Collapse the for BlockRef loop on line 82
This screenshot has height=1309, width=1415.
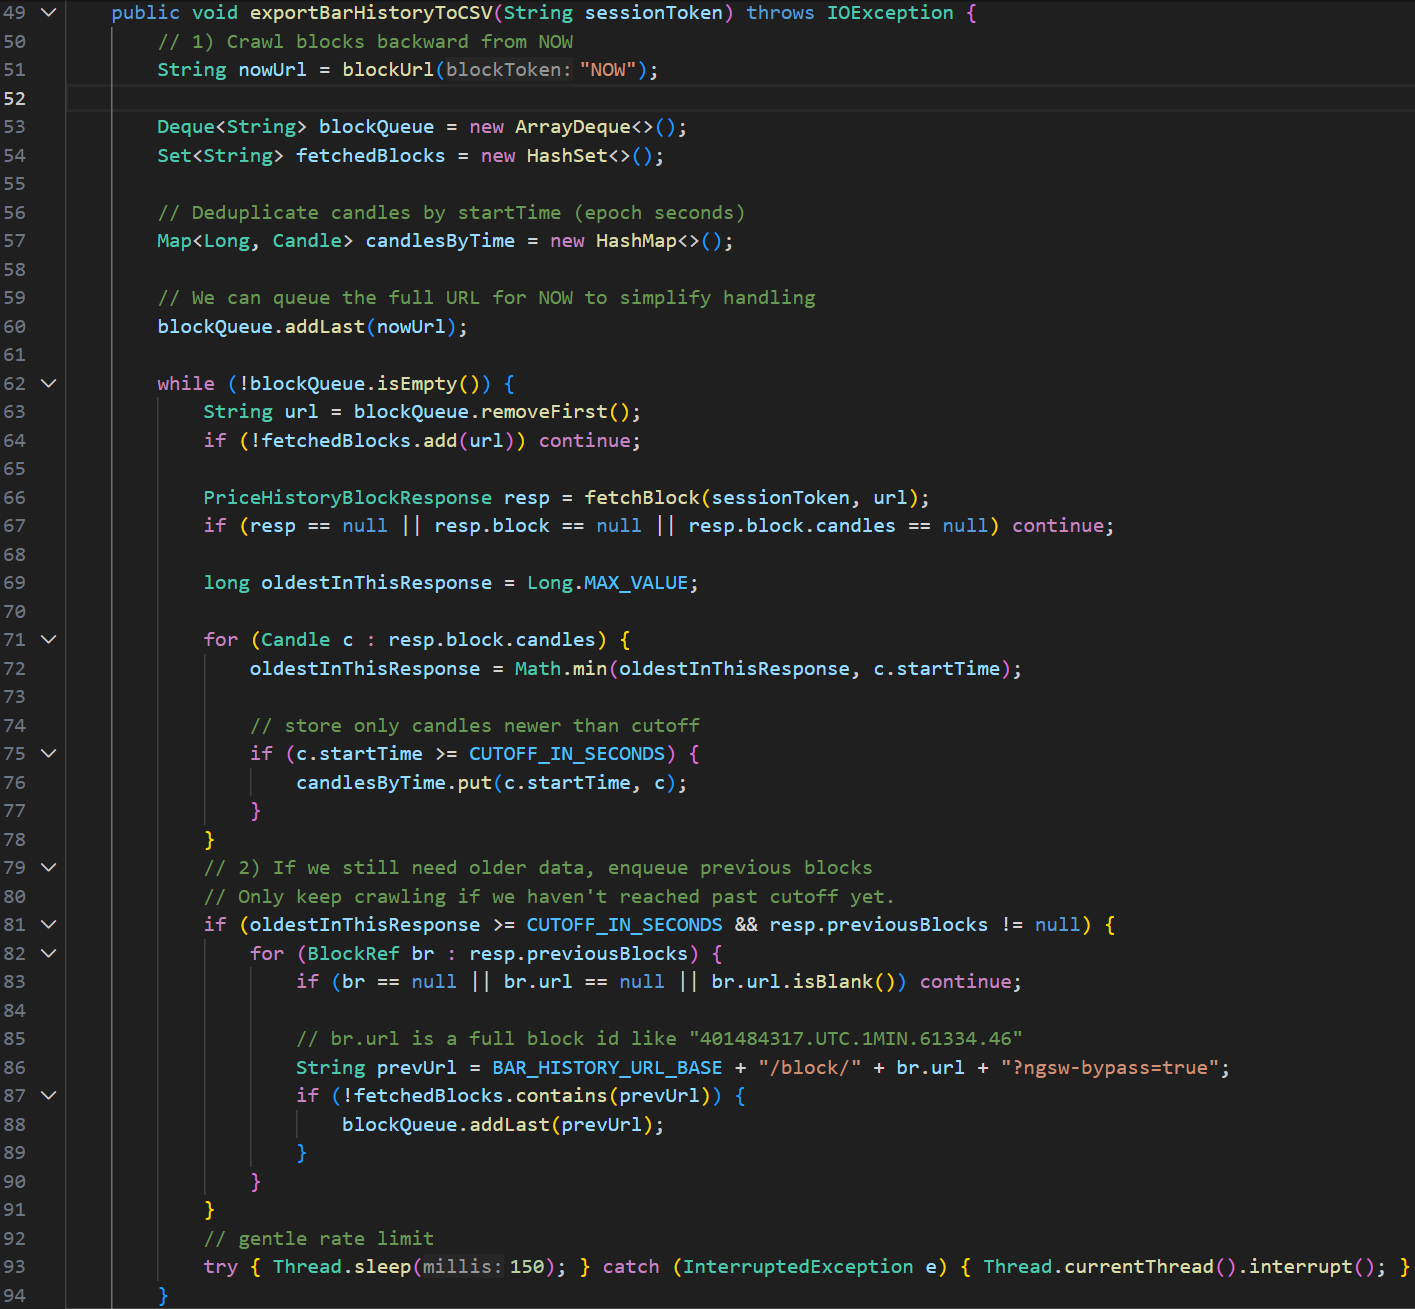(x=48, y=954)
